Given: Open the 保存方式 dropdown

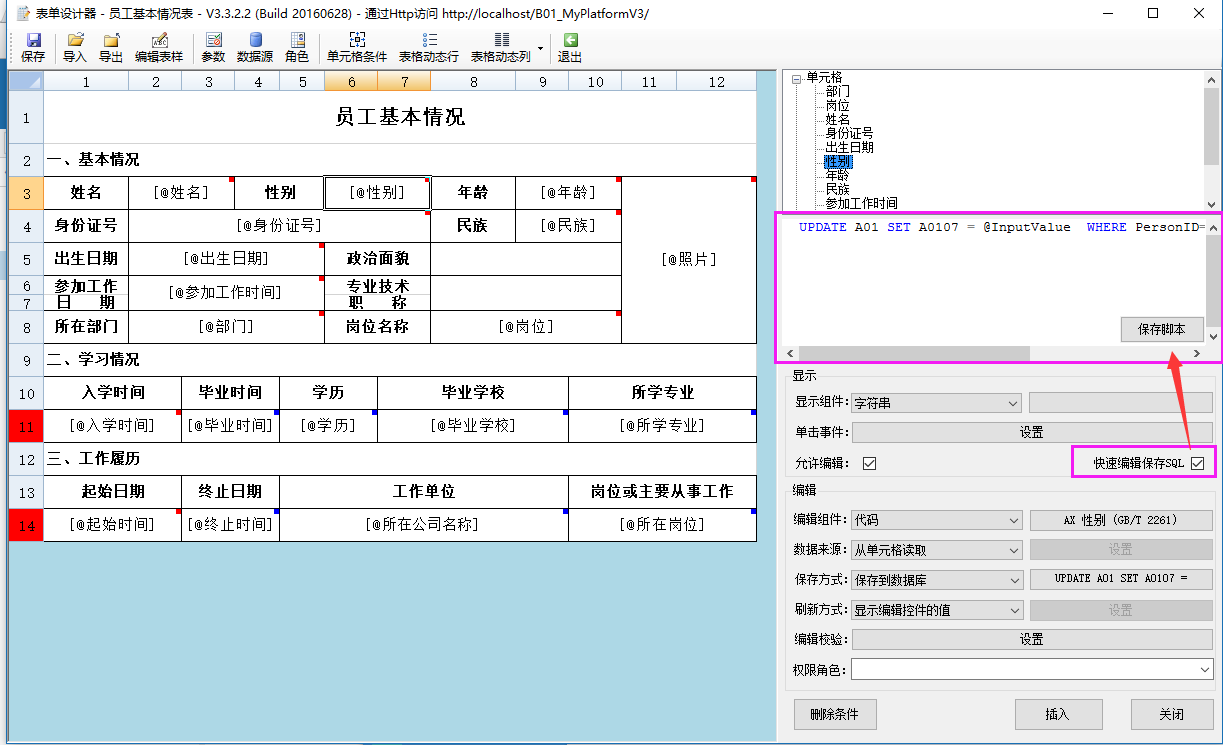Looking at the screenshot, I should tap(935, 580).
